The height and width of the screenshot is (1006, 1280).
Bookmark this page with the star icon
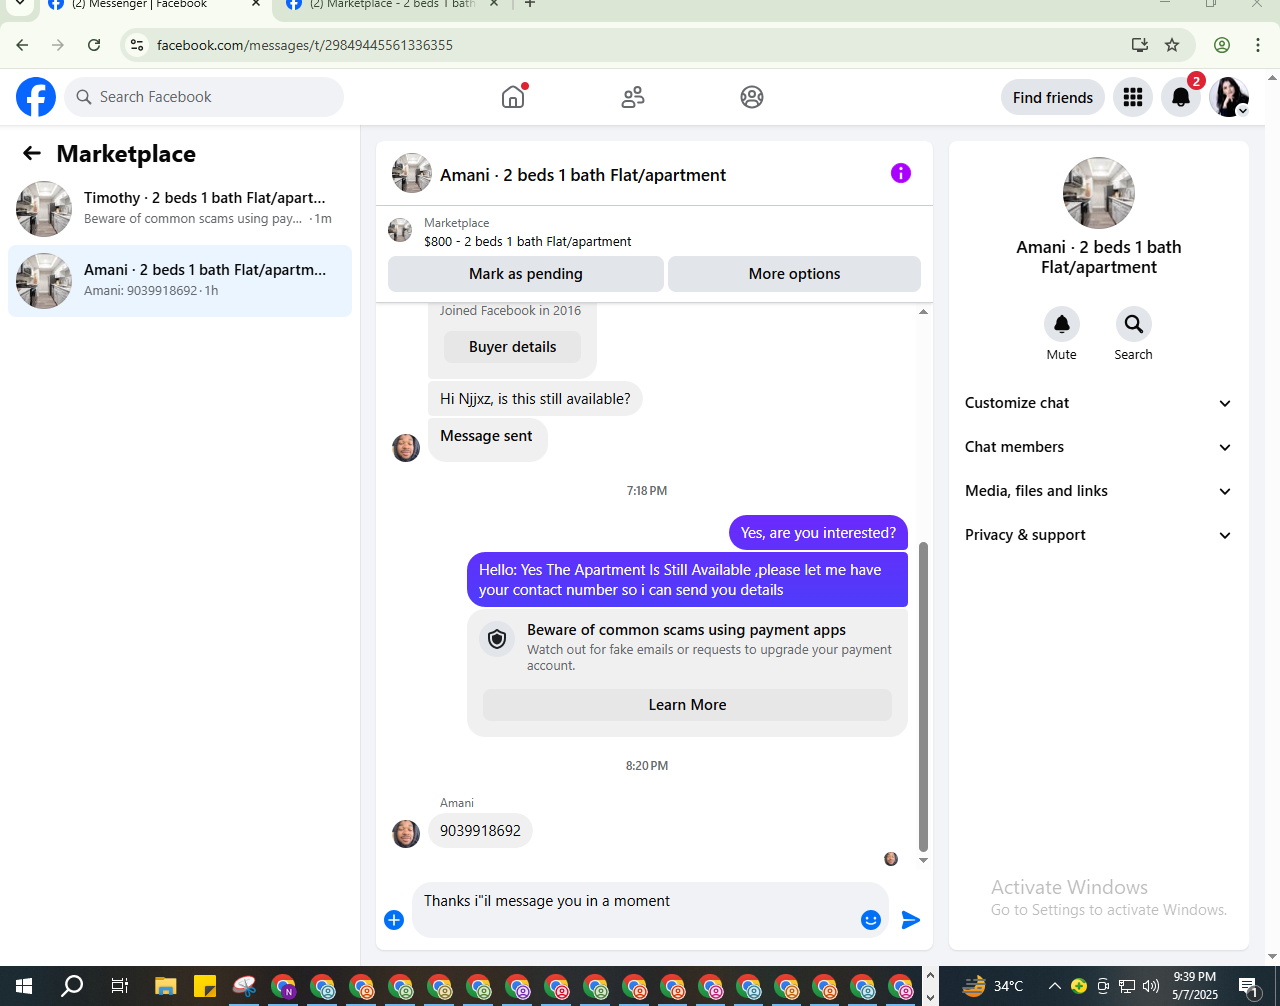1172,45
